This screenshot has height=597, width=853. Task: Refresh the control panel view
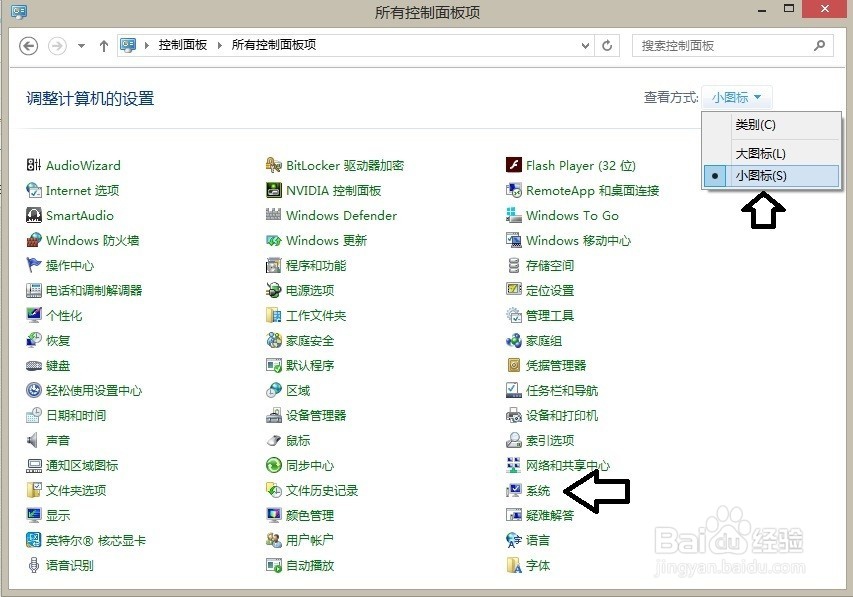(607, 46)
